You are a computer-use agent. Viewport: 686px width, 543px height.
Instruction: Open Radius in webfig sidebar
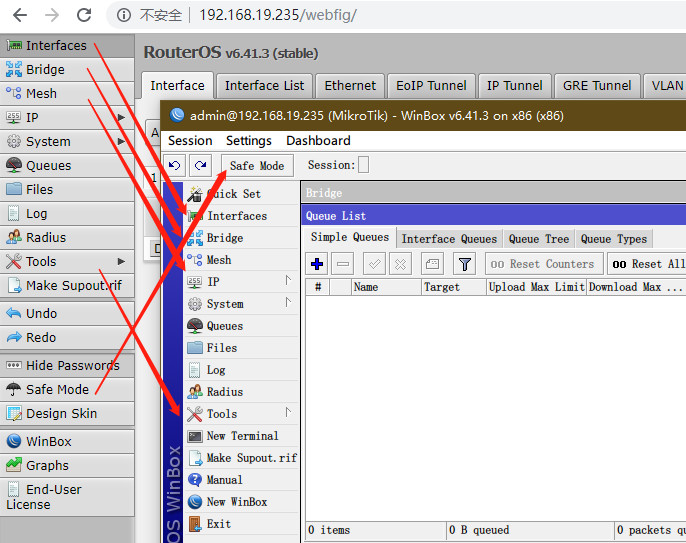67,238
